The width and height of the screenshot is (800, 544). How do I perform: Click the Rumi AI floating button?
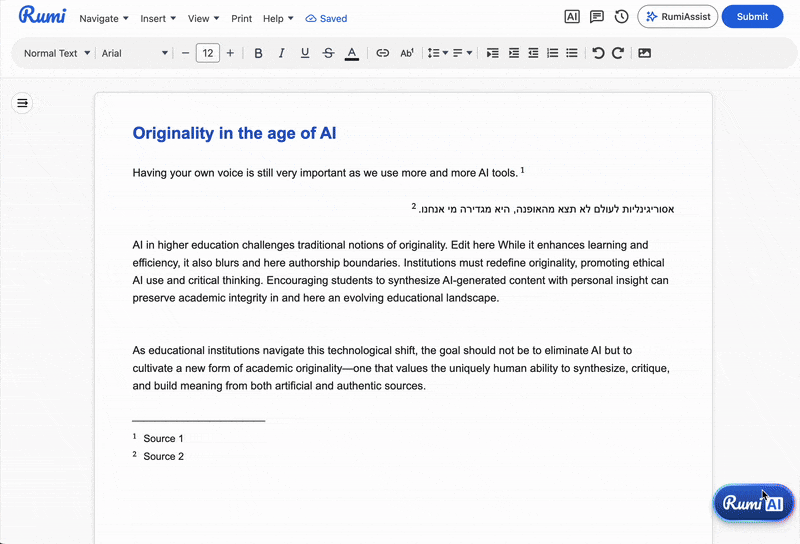(753, 503)
